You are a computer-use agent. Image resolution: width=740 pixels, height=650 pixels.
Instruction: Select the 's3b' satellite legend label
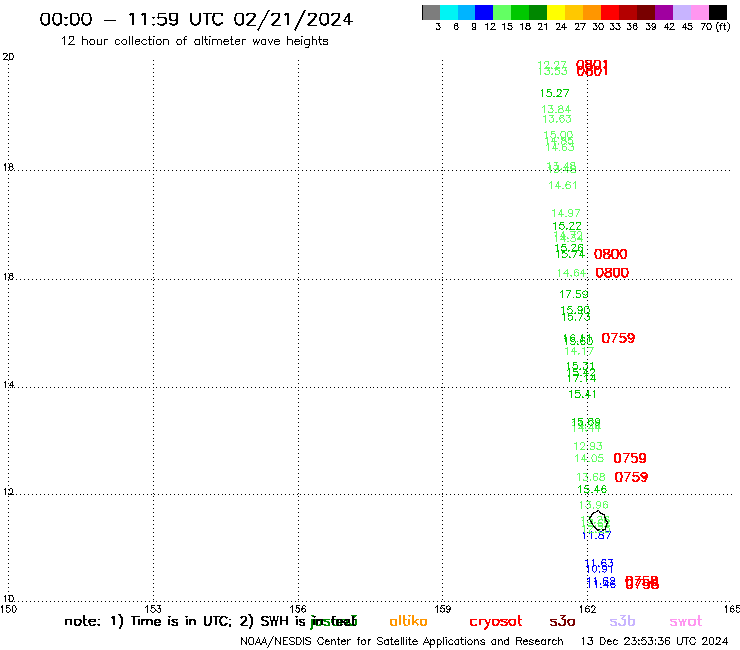click(x=622, y=621)
